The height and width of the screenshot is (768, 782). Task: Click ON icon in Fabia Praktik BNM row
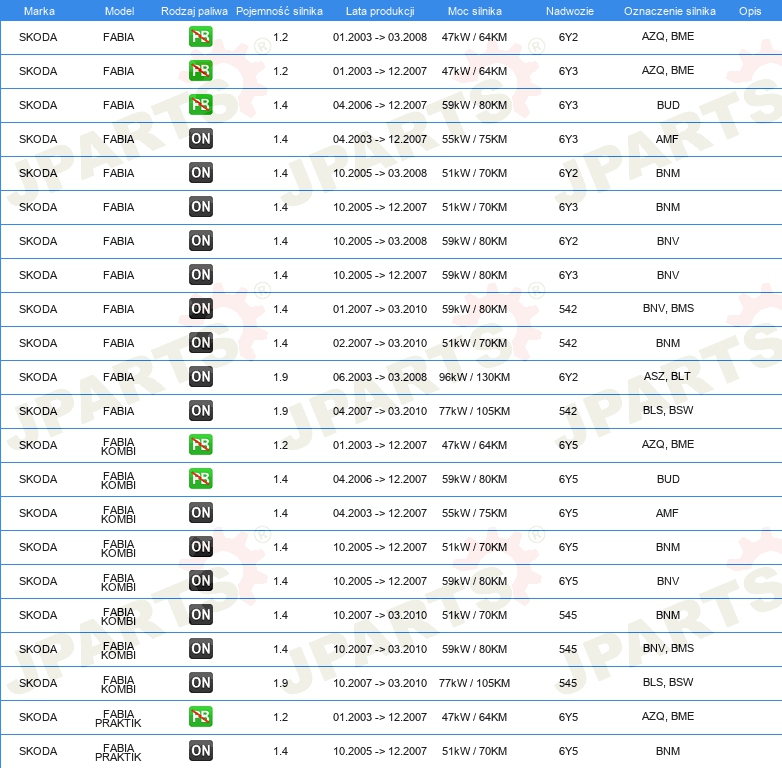200,751
